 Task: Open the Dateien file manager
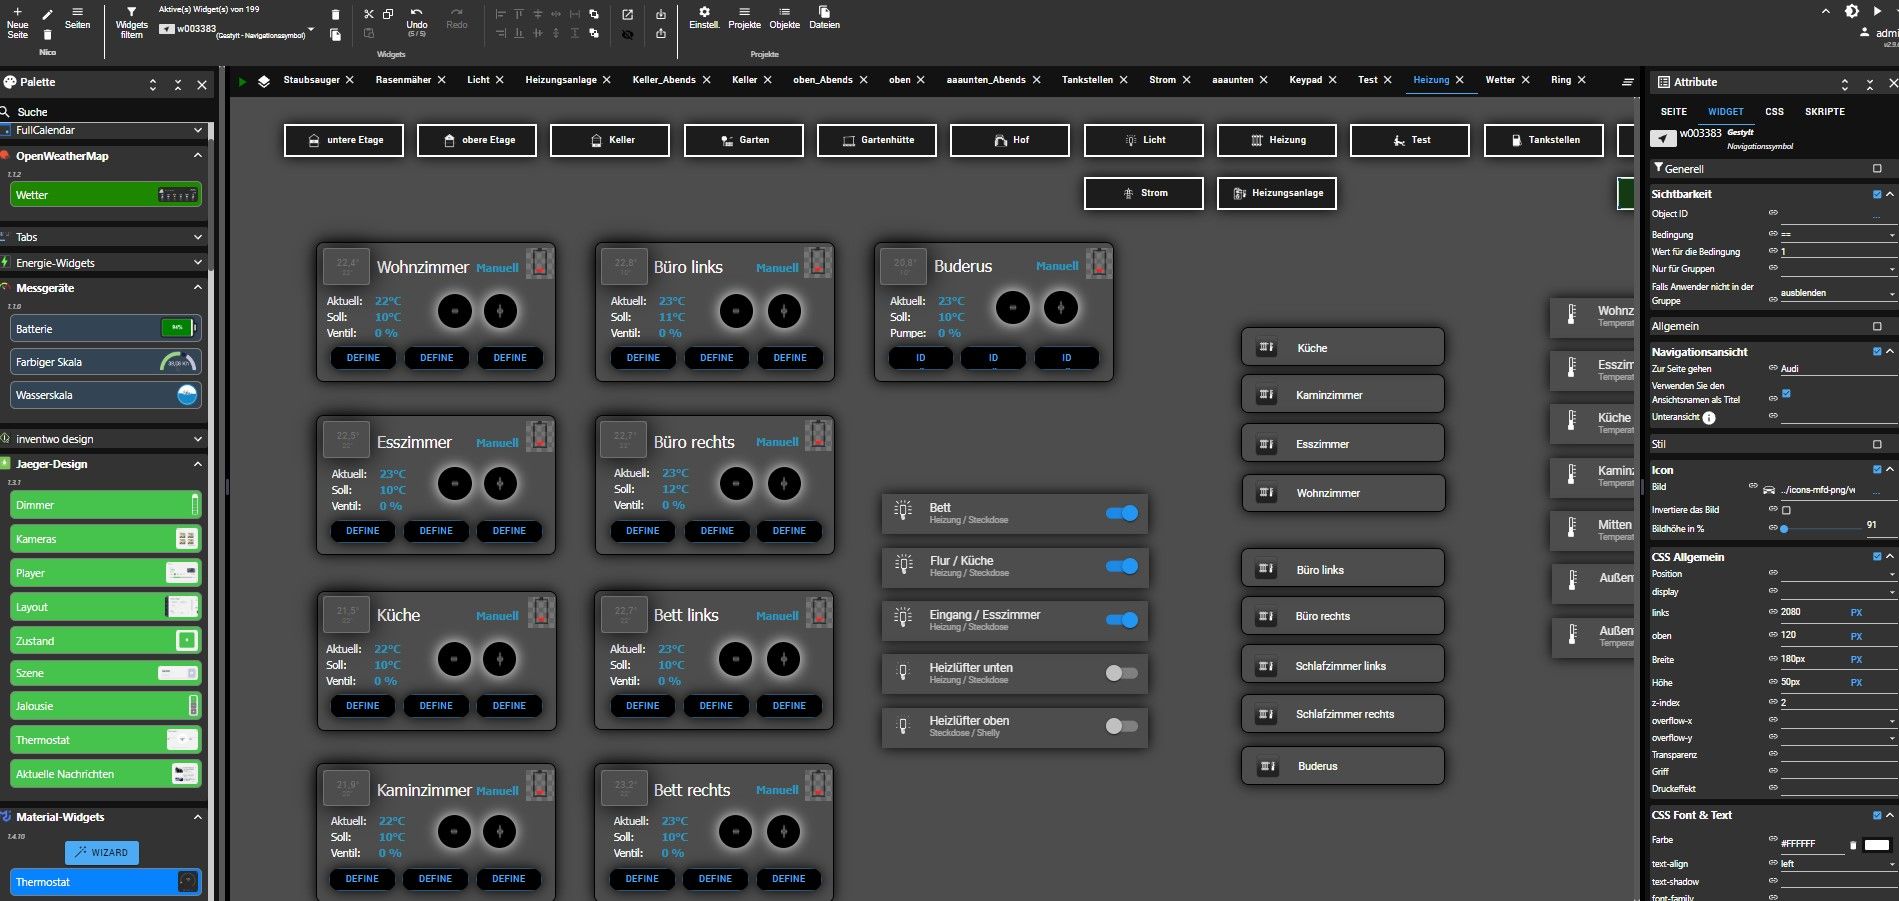pyautogui.click(x=824, y=18)
